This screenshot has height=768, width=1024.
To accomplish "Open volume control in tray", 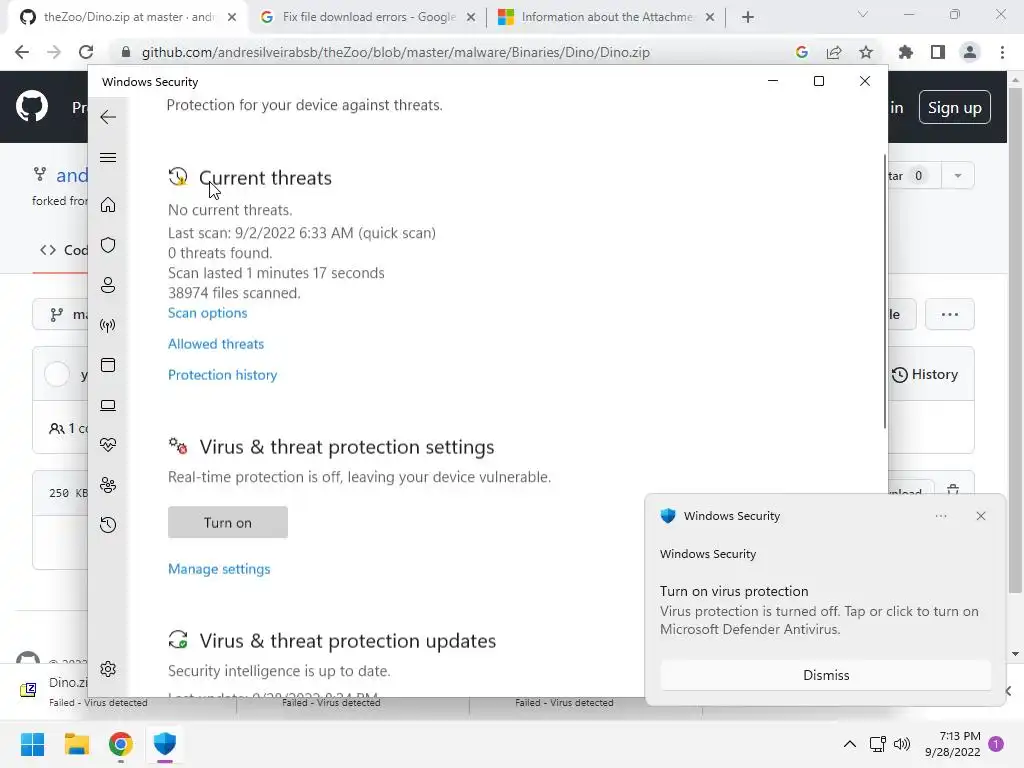I will (x=902, y=744).
